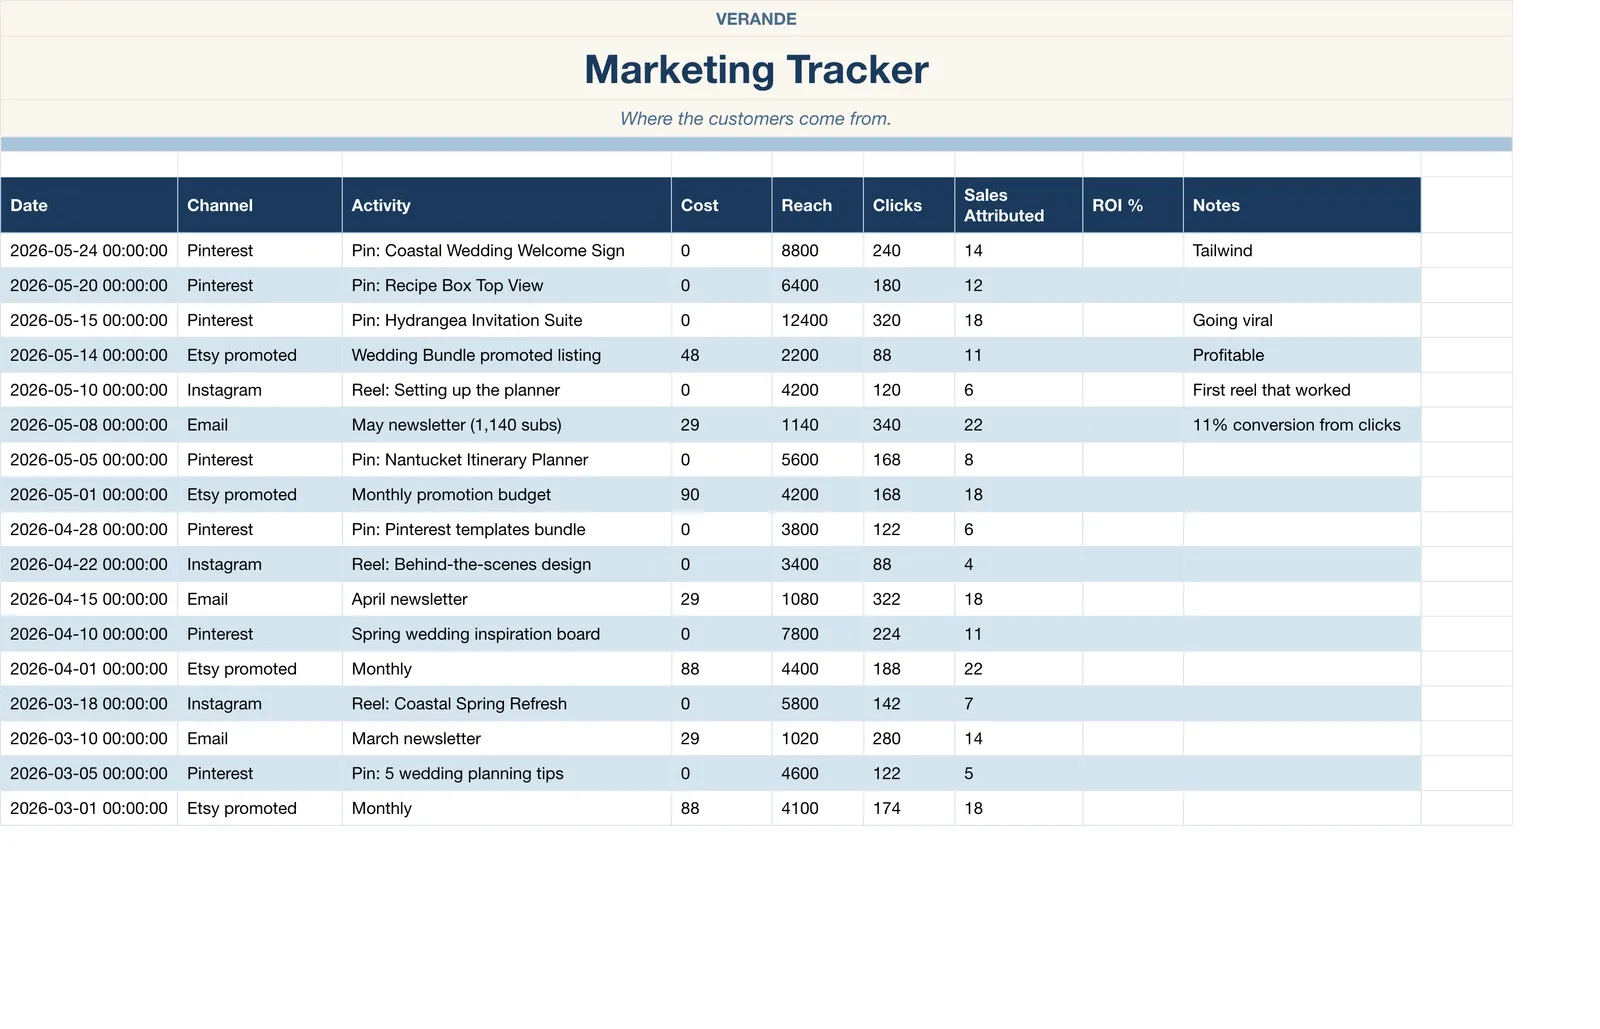Click the date cell 2026-03-01

tap(89, 808)
